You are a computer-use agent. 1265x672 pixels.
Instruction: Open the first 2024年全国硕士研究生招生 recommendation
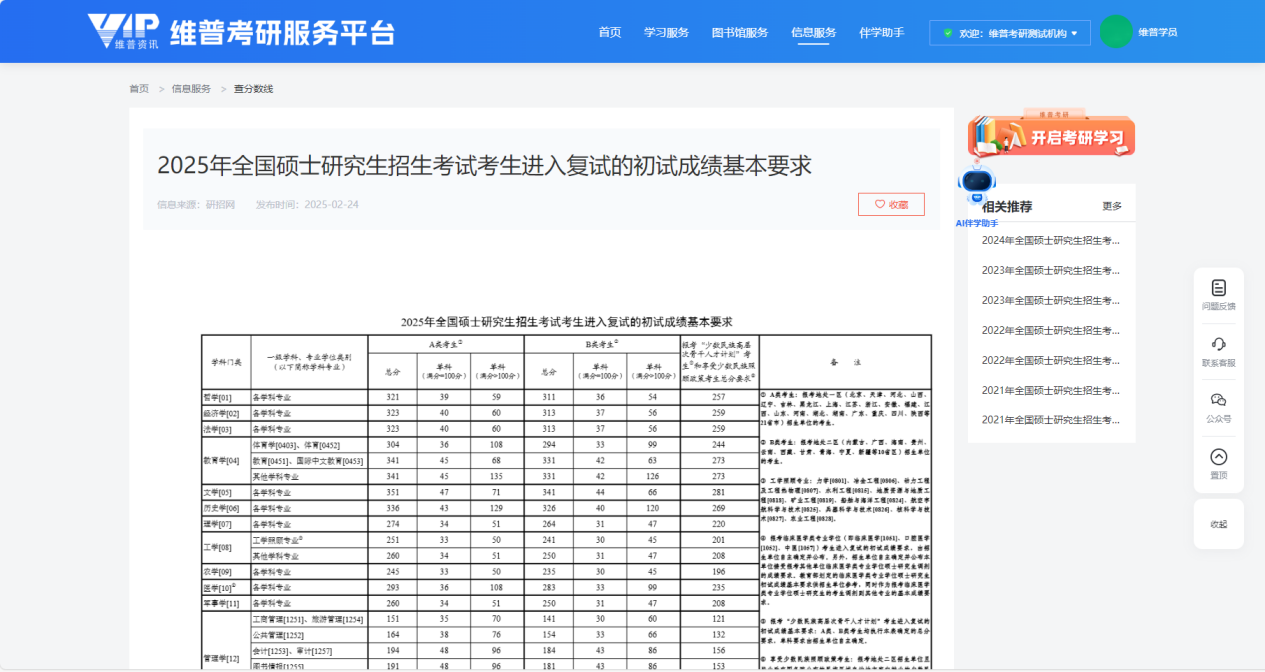1050,240
